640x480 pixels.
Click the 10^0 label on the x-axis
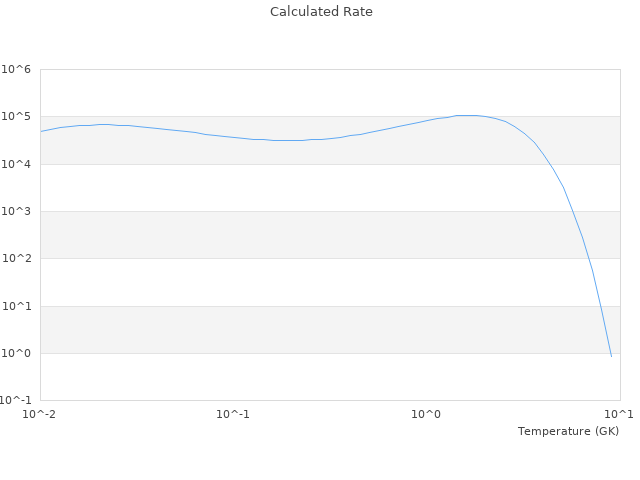(427, 414)
